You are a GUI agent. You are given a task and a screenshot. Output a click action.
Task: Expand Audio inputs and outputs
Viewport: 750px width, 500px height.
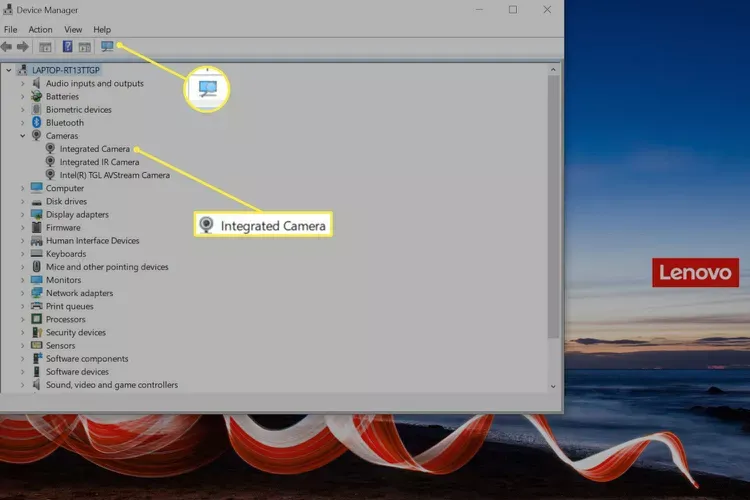point(22,84)
